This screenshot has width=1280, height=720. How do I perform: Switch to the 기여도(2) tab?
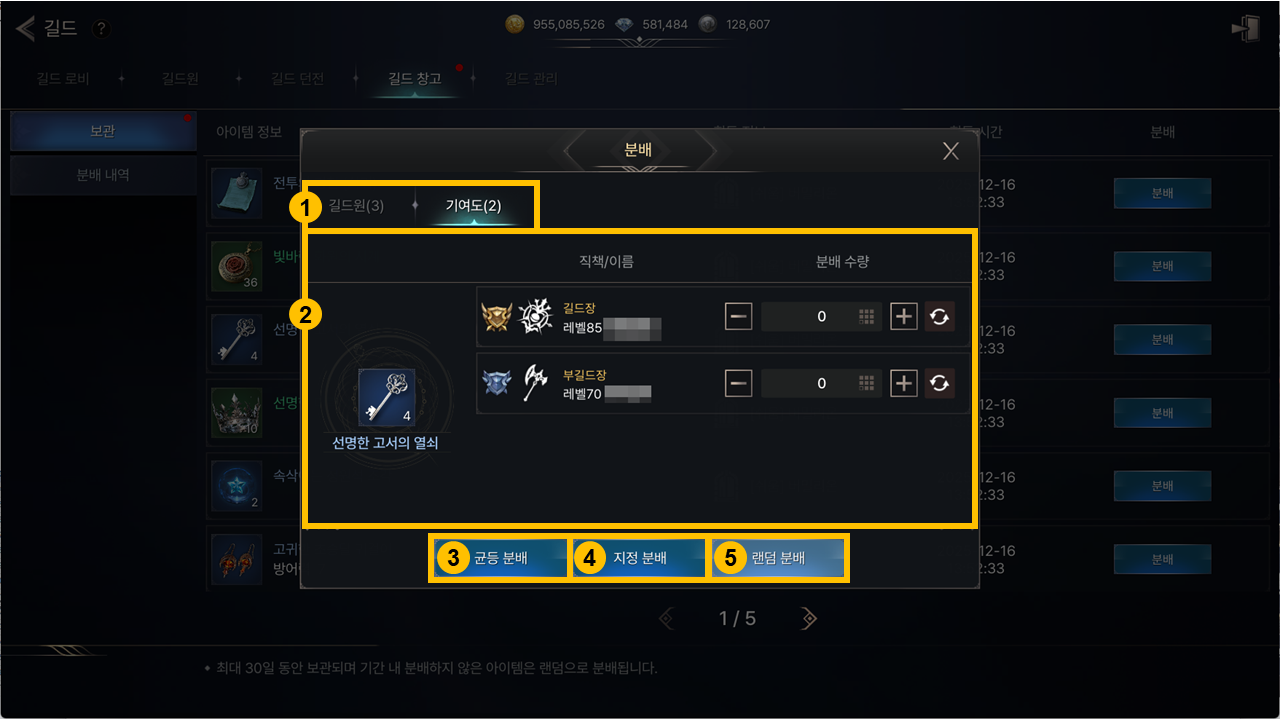(474, 206)
